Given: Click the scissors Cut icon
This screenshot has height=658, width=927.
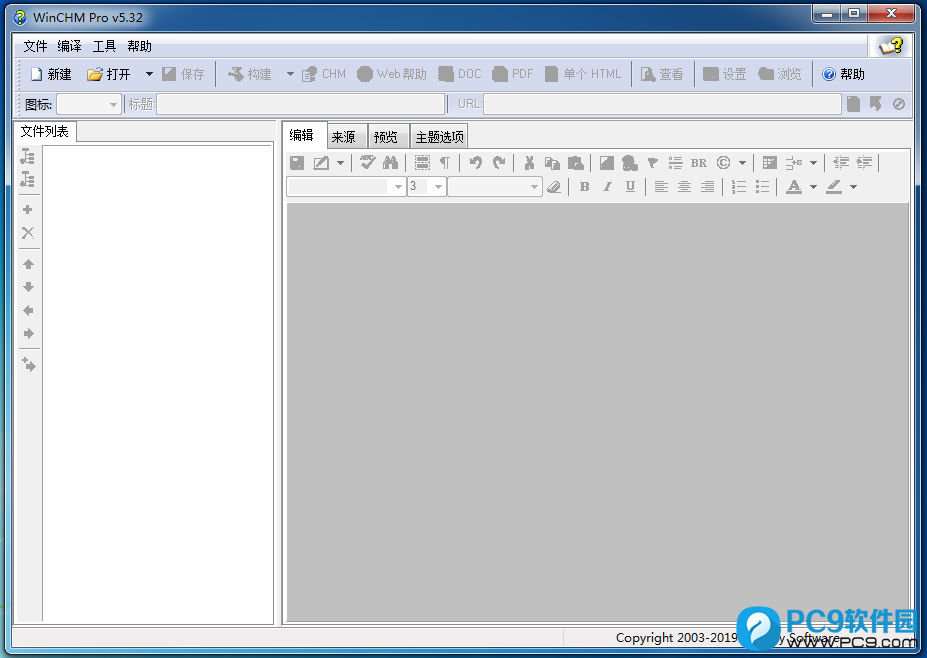Looking at the screenshot, I should tap(529, 163).
